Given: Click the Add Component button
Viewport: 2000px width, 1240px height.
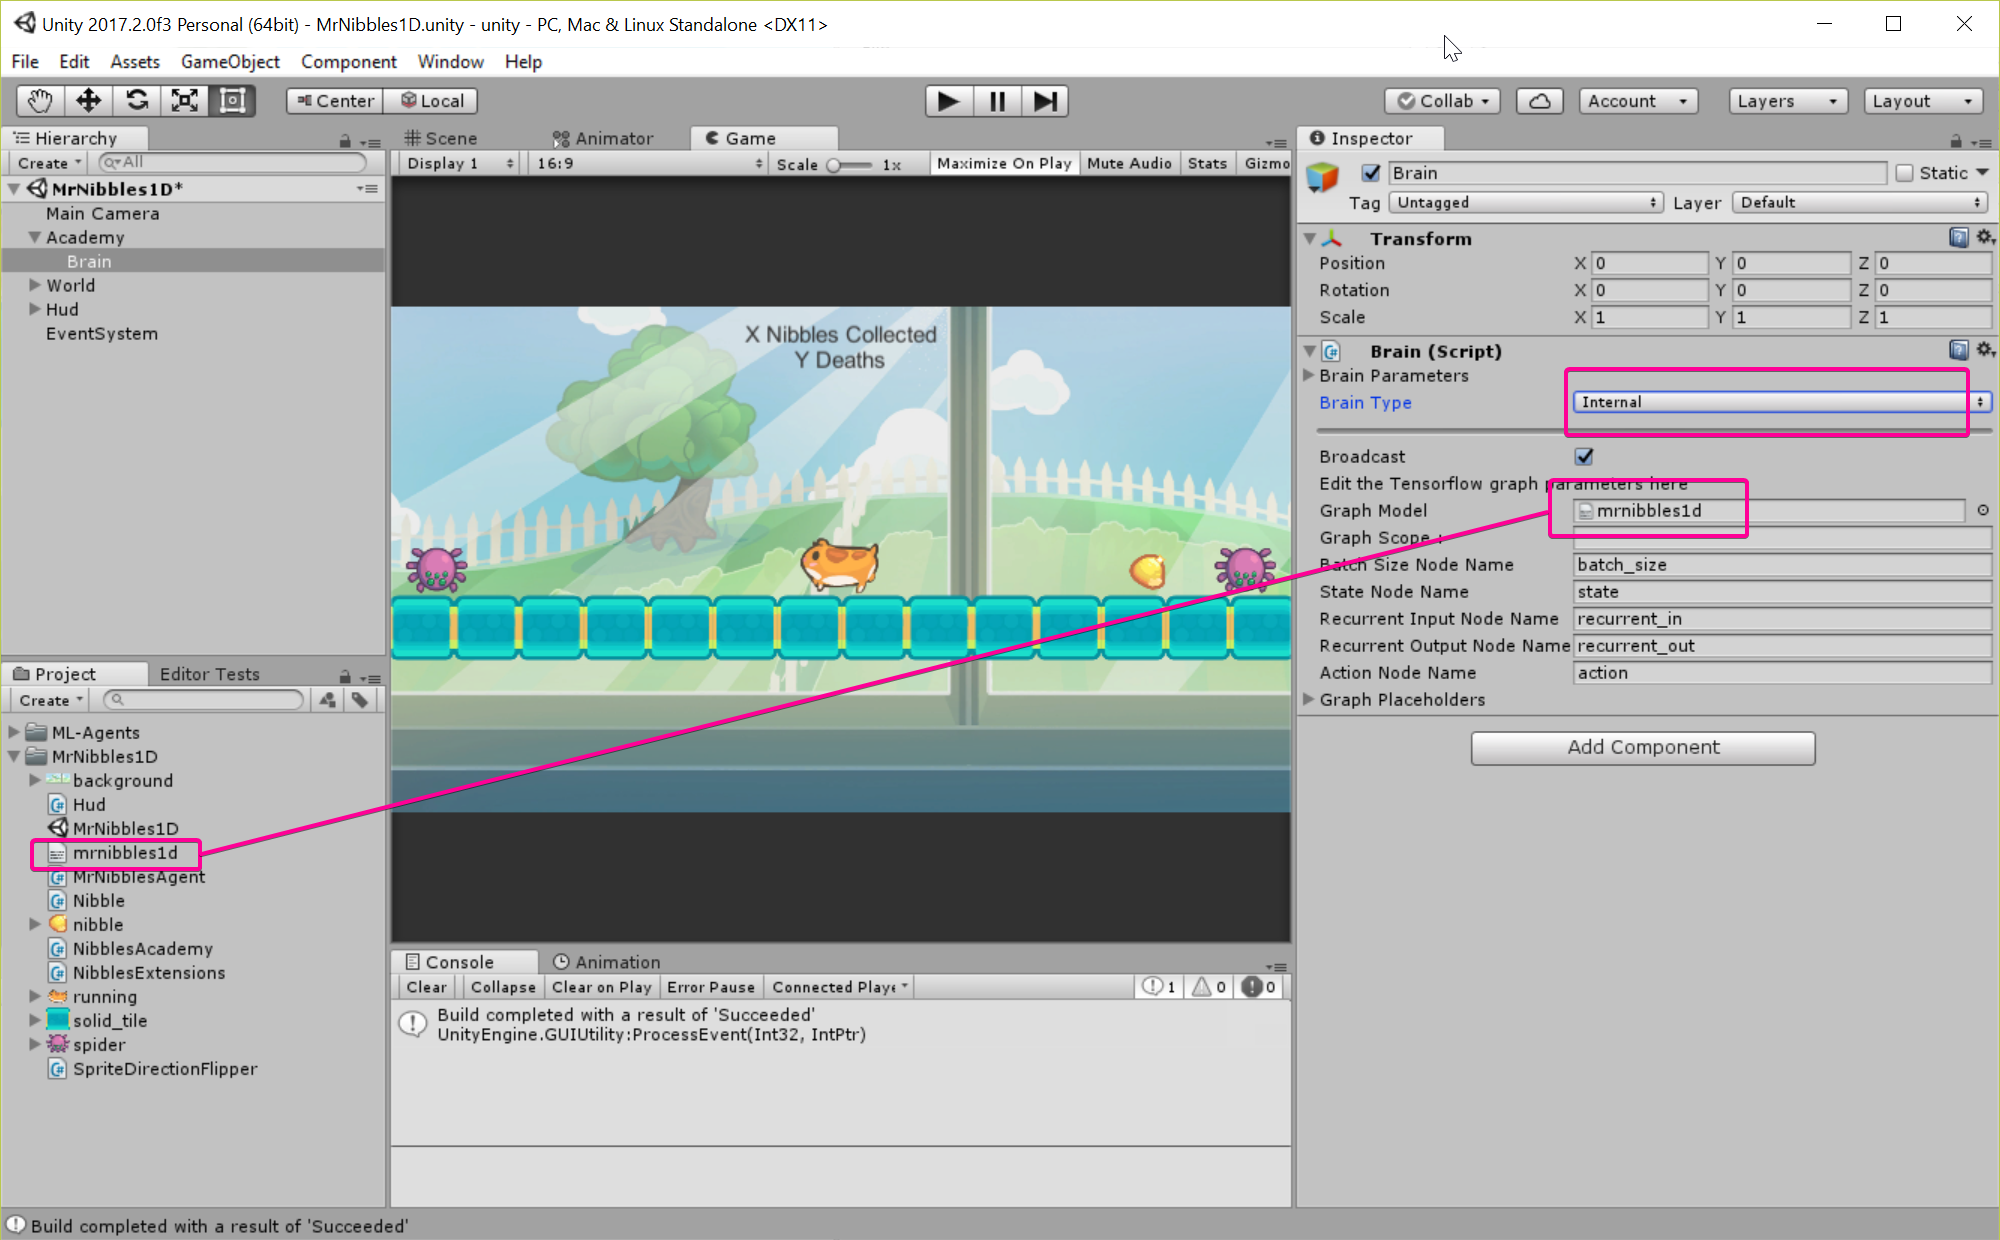Looking at the screenshot, I should coord(1642,747).
